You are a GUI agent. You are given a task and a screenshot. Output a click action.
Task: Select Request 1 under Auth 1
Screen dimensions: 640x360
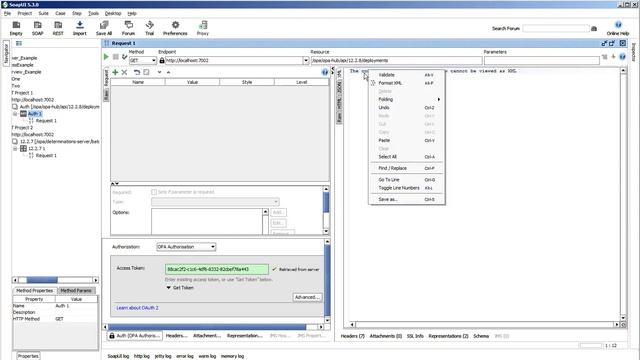[46, 121]
